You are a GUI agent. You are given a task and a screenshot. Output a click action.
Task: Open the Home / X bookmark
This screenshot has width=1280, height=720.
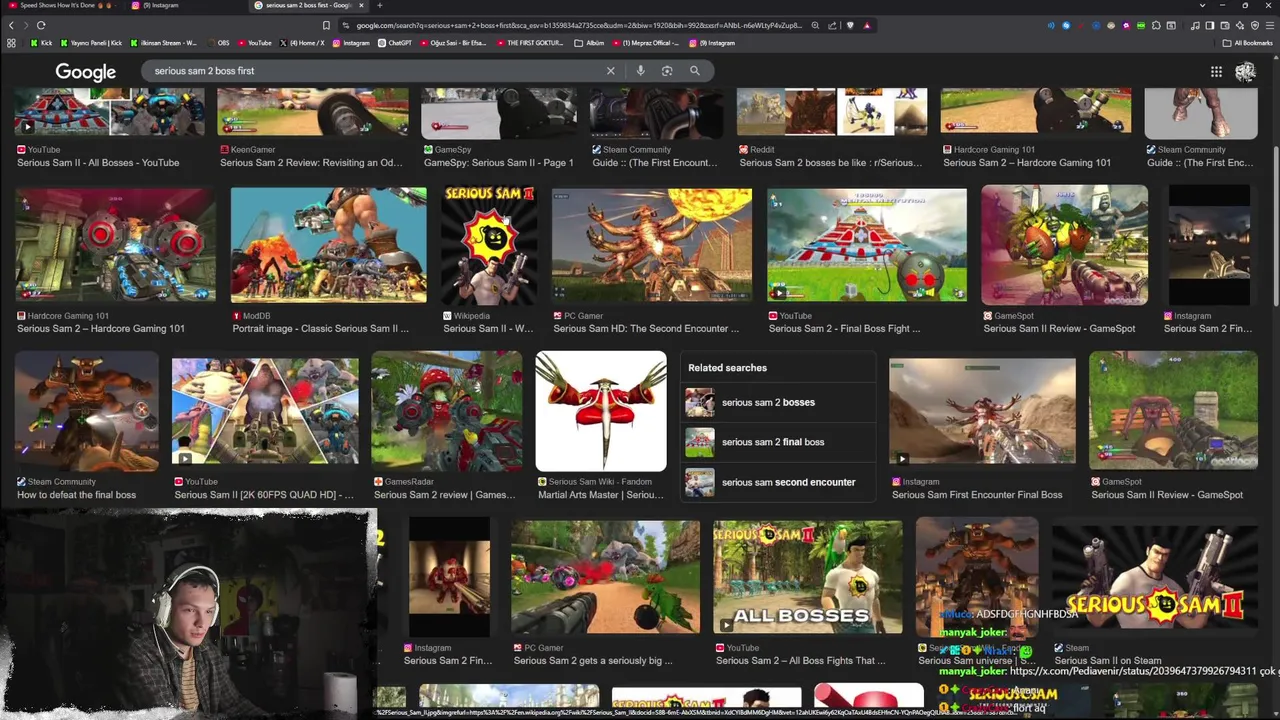pos(302,43)
